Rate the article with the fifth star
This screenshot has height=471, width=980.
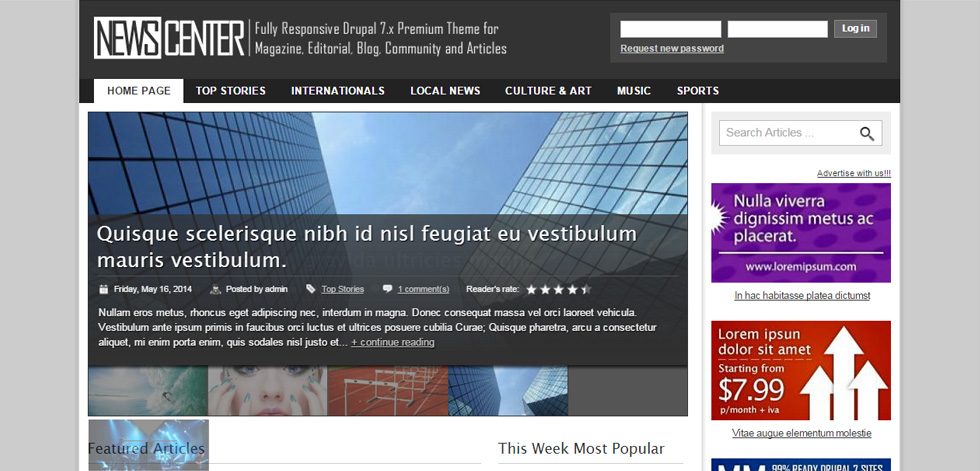tap(586, 289)
